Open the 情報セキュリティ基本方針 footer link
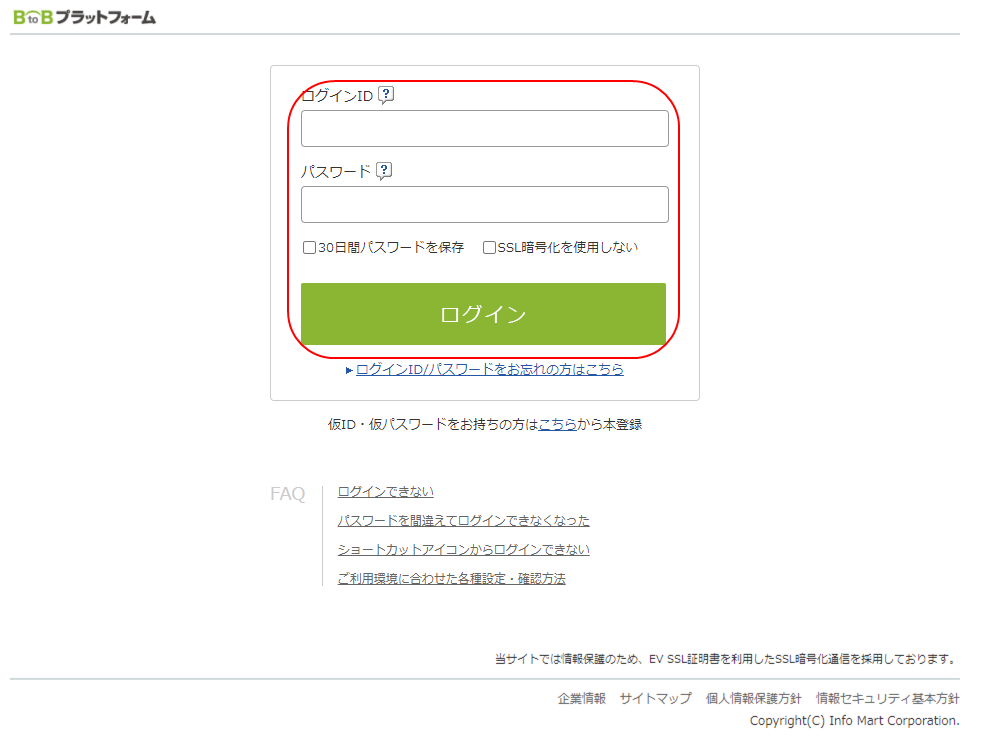Screen dimensions: 984x744 (x=887, y=699)
